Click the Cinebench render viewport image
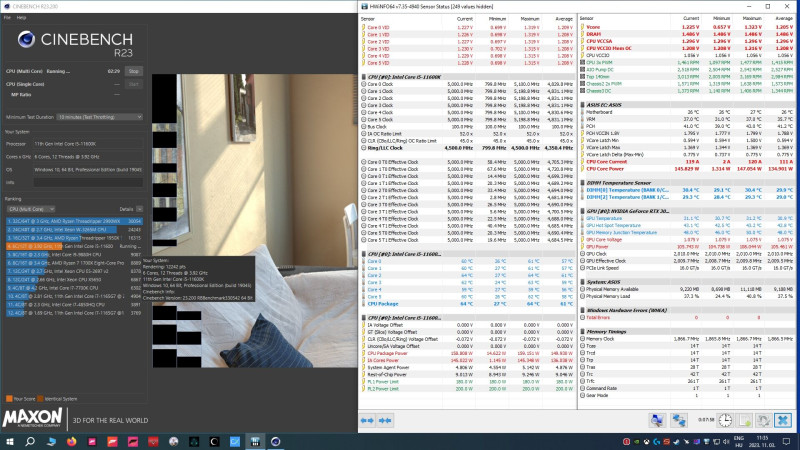800x450 pixels. point(254,220)
